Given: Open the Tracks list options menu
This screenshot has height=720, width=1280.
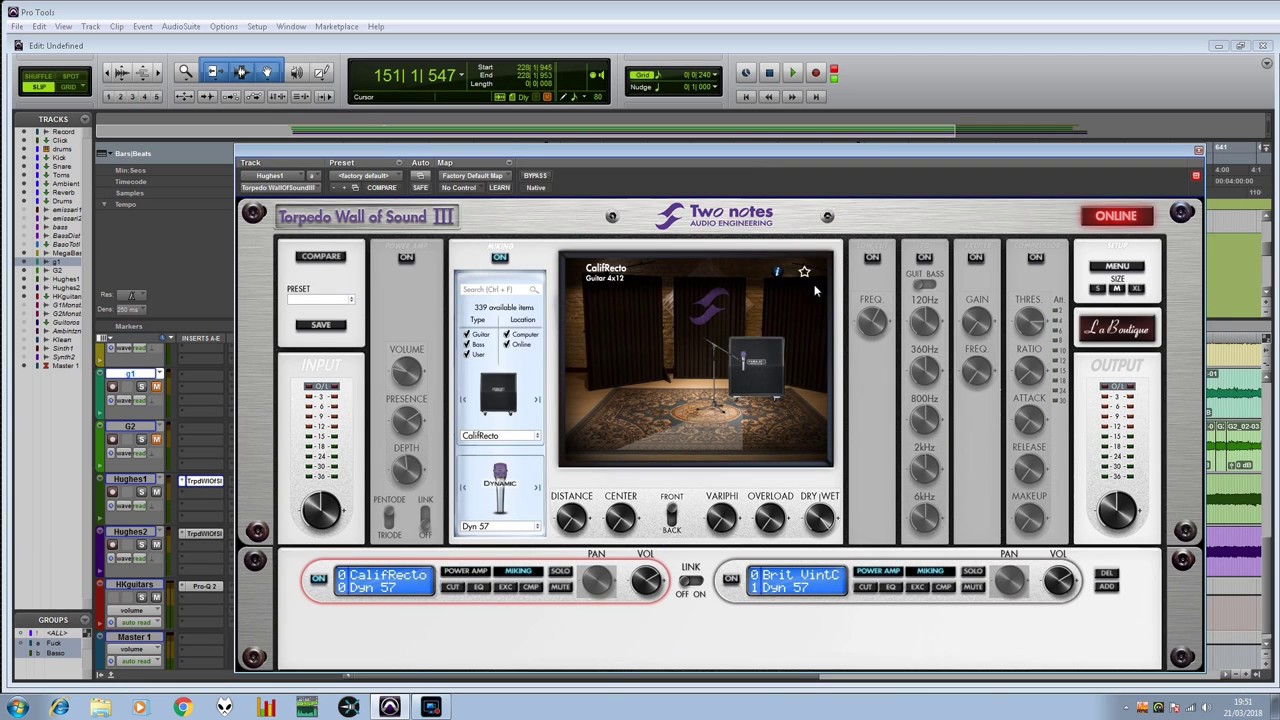Looking at the screenshot, I should [x=85, y=119].
